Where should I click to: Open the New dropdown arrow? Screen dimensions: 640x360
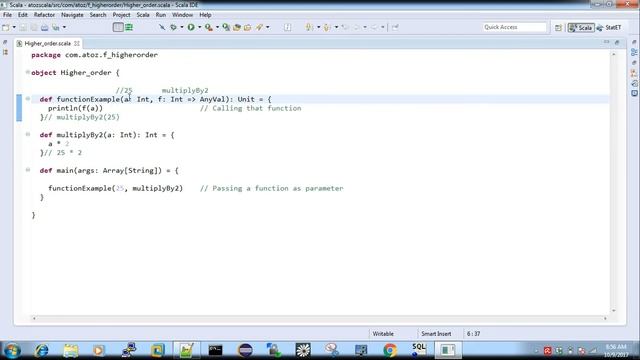point(14,27)
